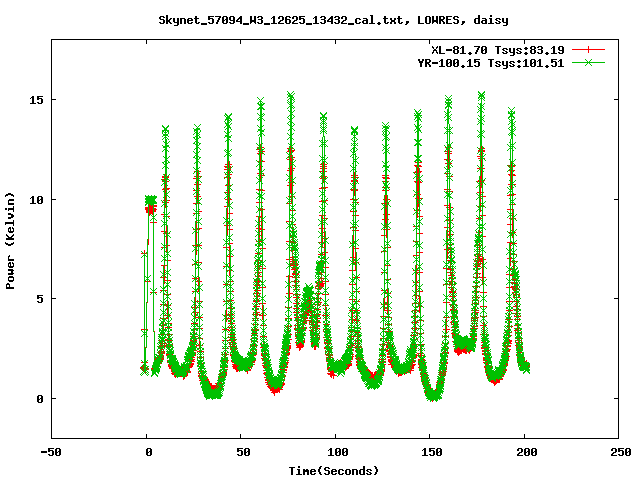
Task: Click the x-axis tick label 150
Action: pyautogui.click(x=432, y=452)
